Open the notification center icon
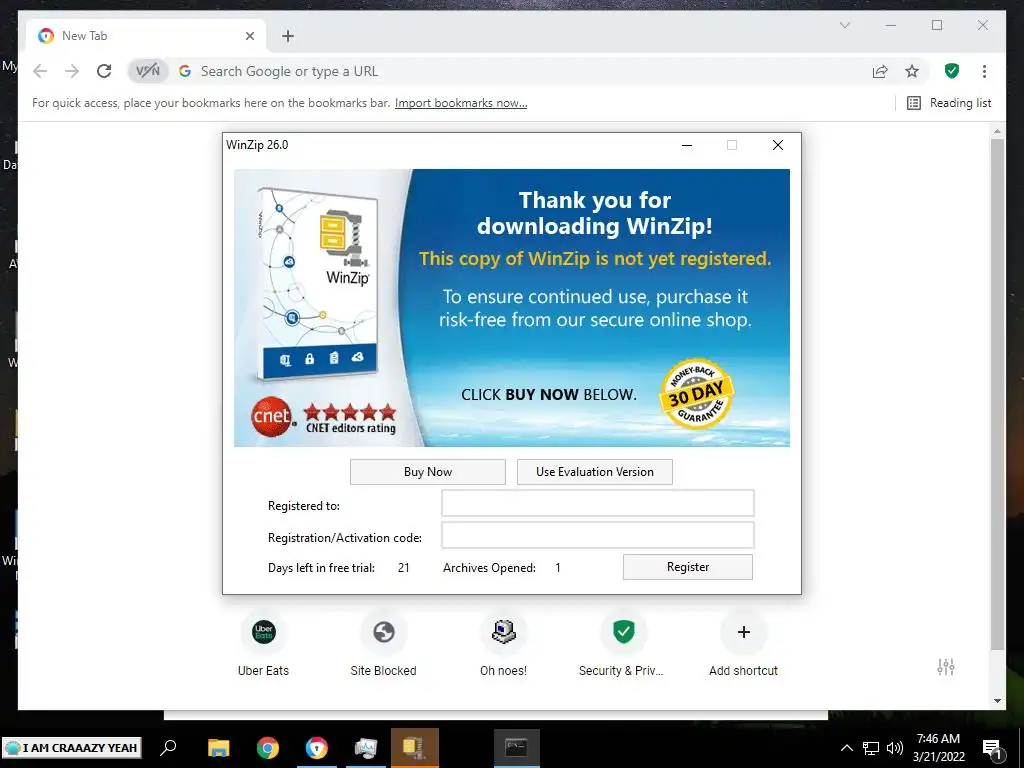 [x=991, y=748]
